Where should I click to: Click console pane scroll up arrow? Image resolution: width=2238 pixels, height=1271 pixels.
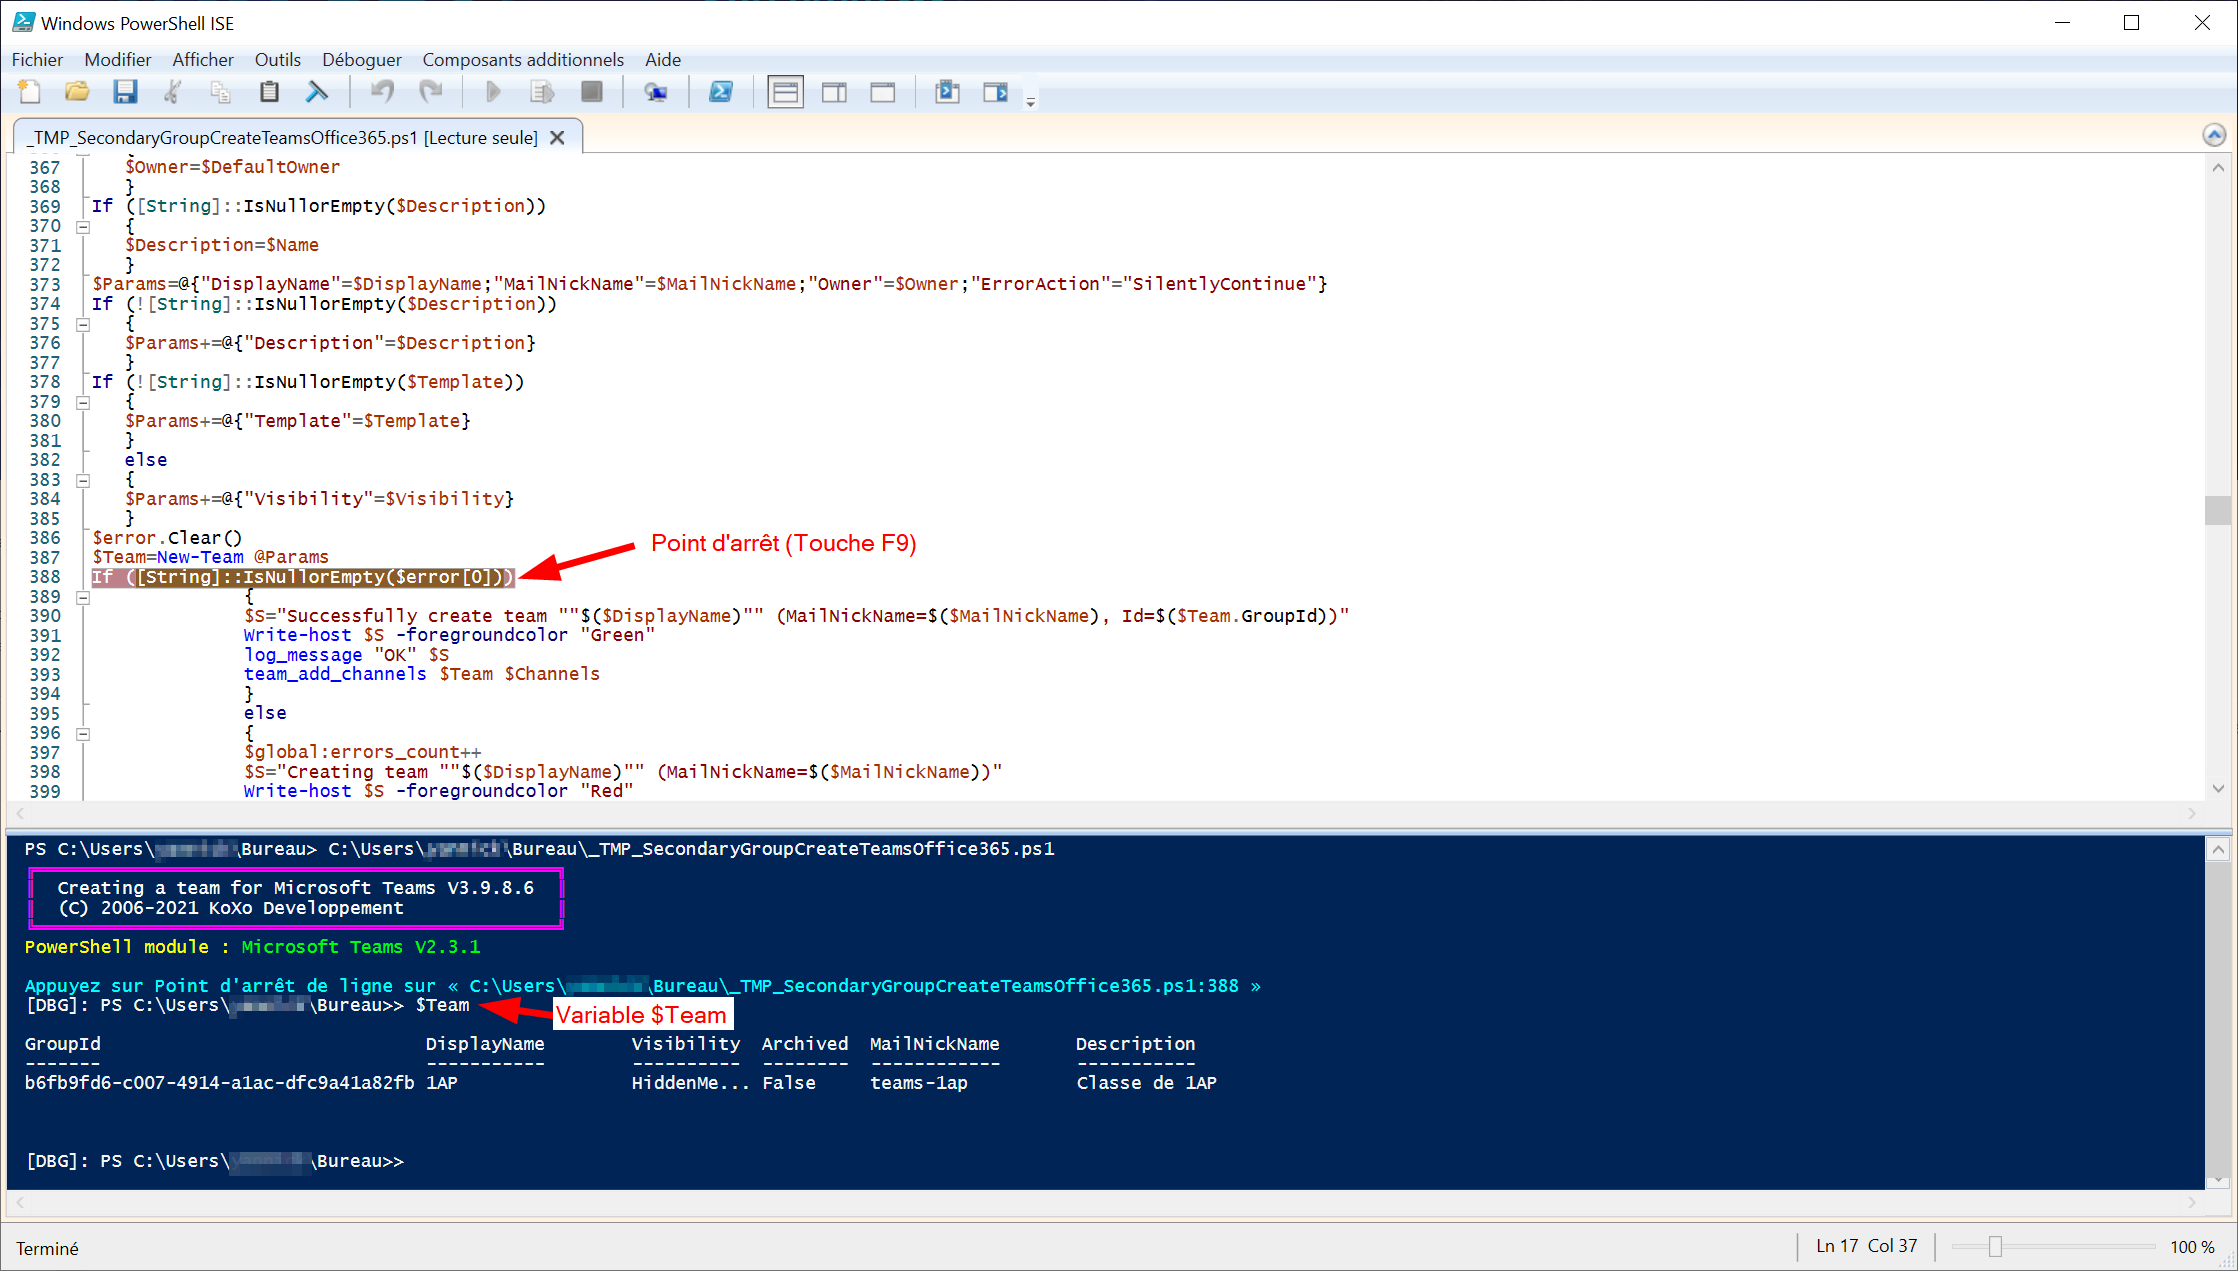pos(2218,849)
